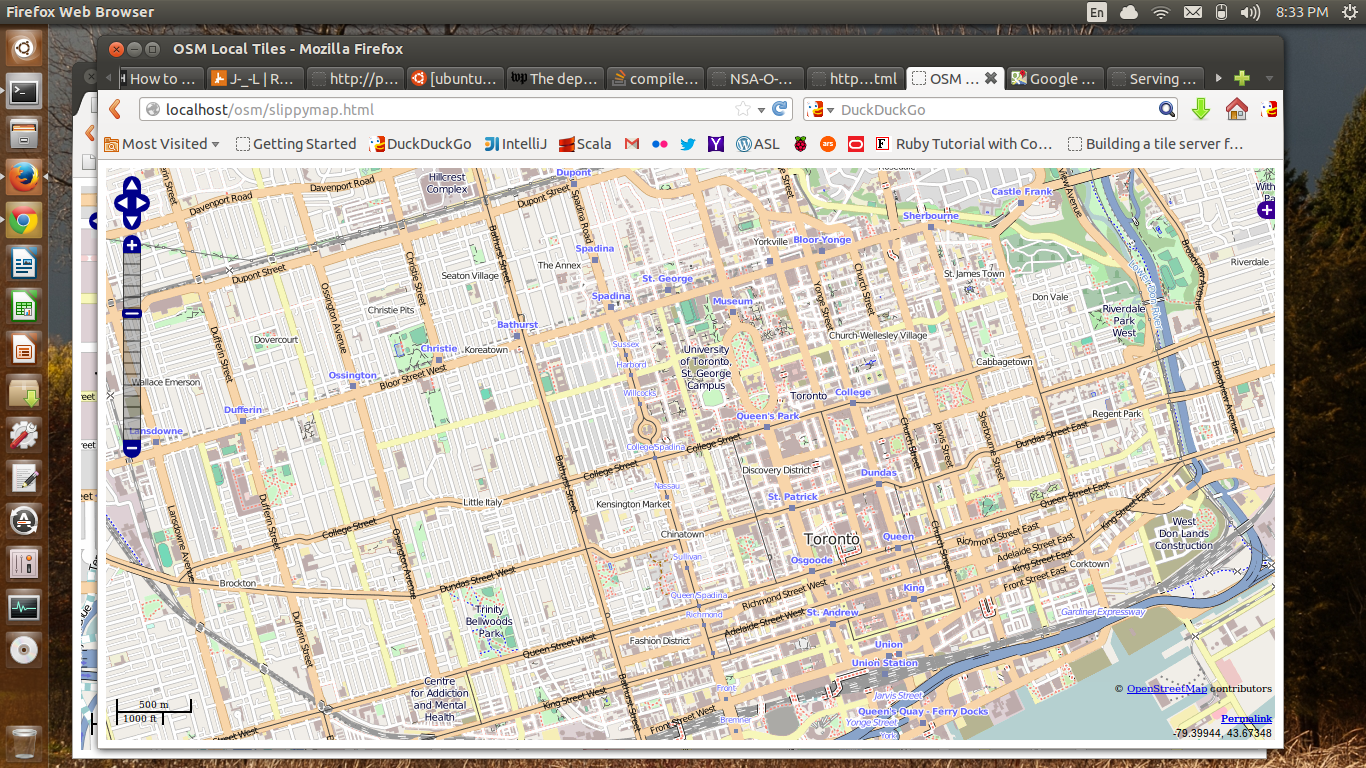Switch to the '[ubuntu...' tab

click(x=455, y=78)
